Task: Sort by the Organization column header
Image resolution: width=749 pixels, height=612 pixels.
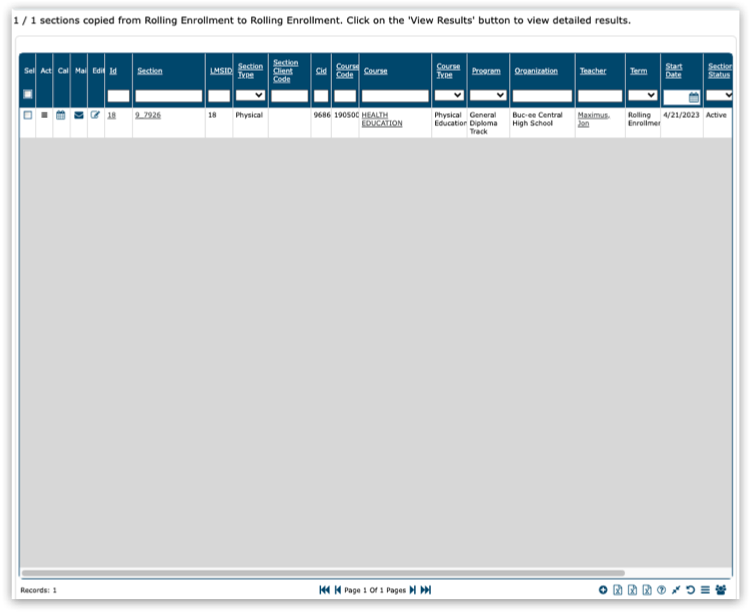Action: point(536,71)
